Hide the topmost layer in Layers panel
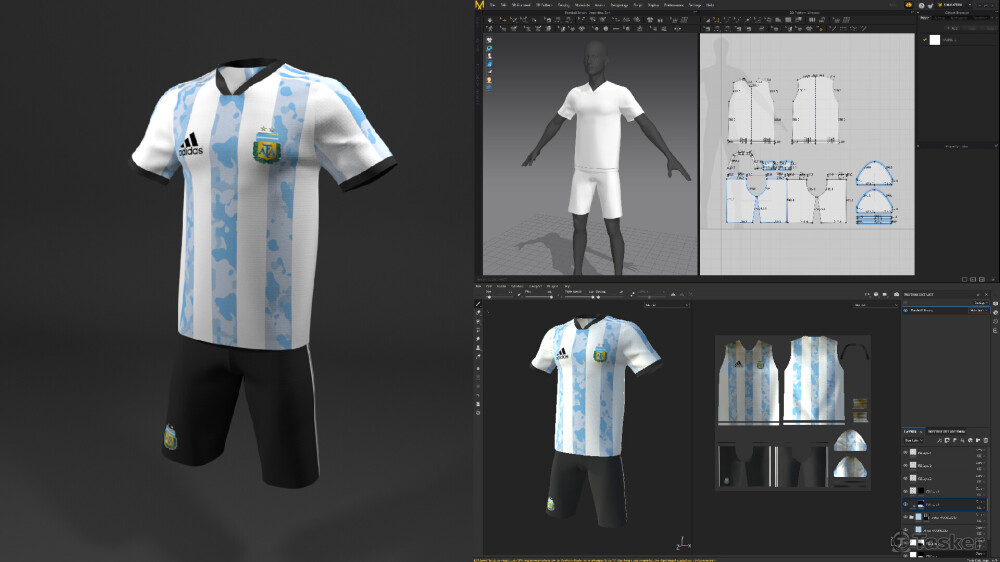This screenshot has width=1000, height=562. 906,452
